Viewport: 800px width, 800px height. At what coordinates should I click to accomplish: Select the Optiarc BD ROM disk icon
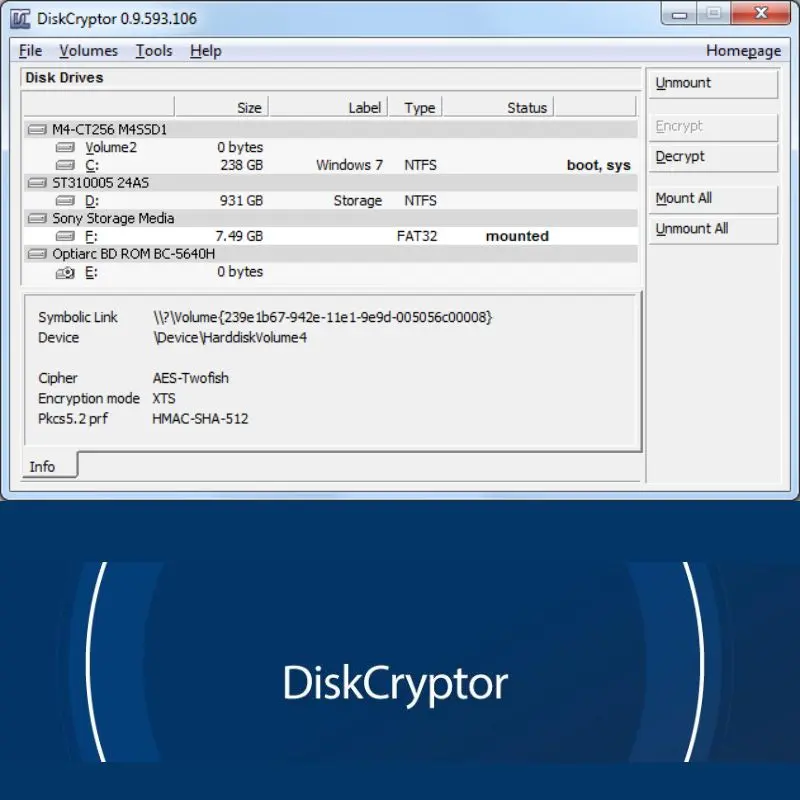38,254
